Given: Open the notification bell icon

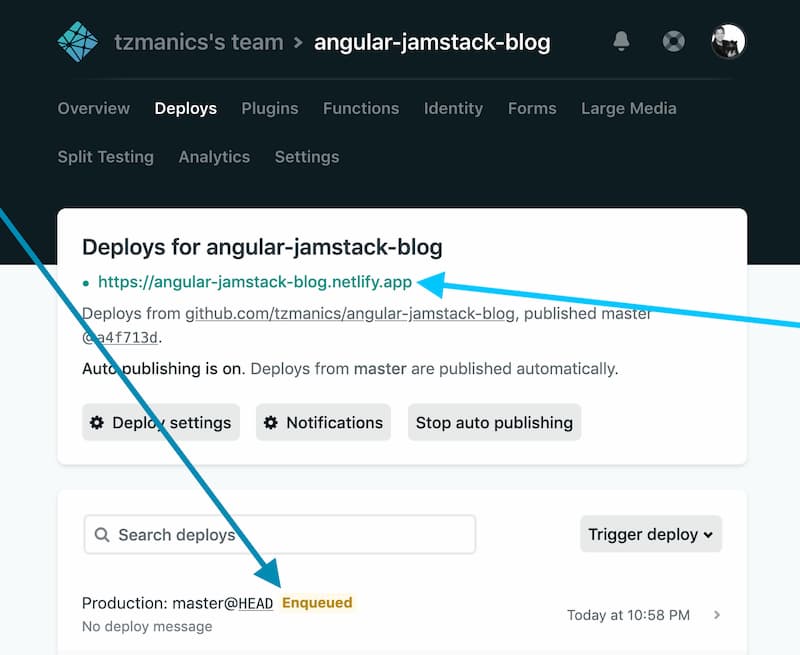Looking at the screenshot, I should (x=621, y=41).
